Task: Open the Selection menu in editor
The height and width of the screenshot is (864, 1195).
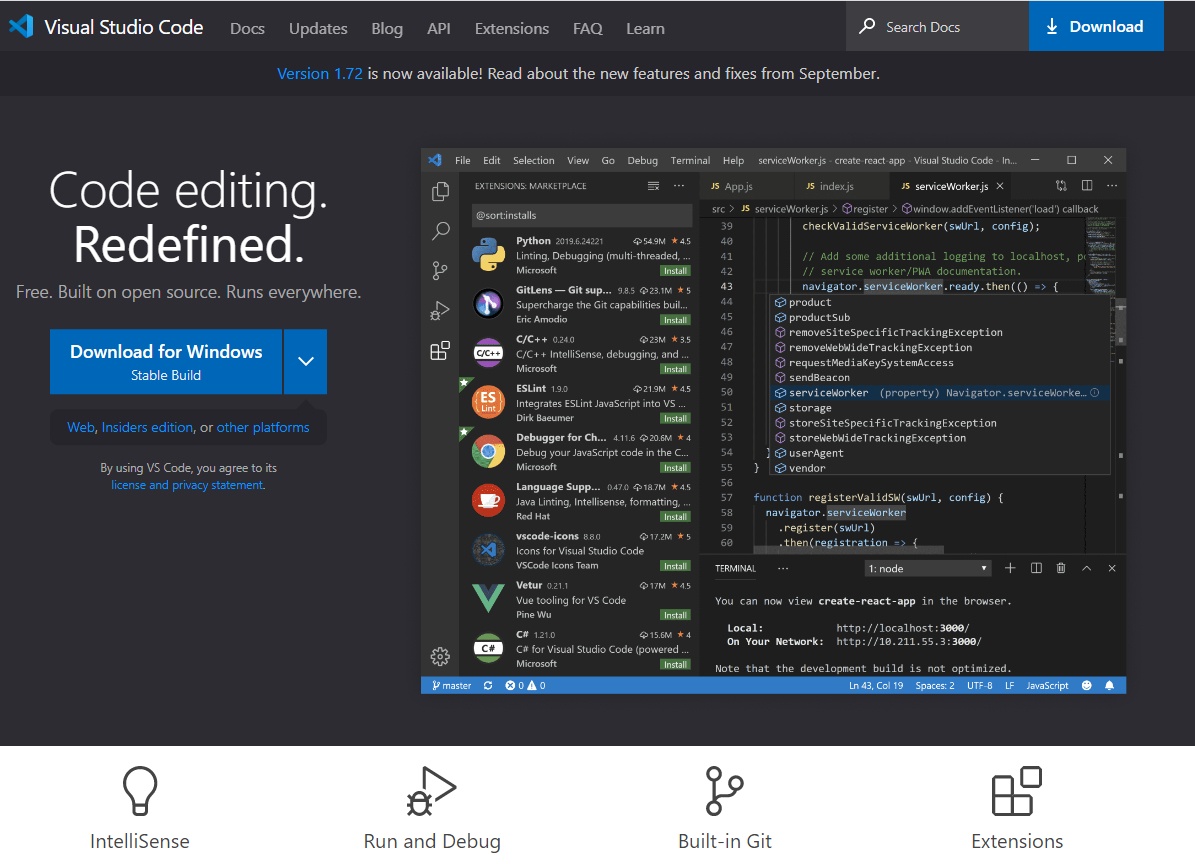Action: (533, 160)
